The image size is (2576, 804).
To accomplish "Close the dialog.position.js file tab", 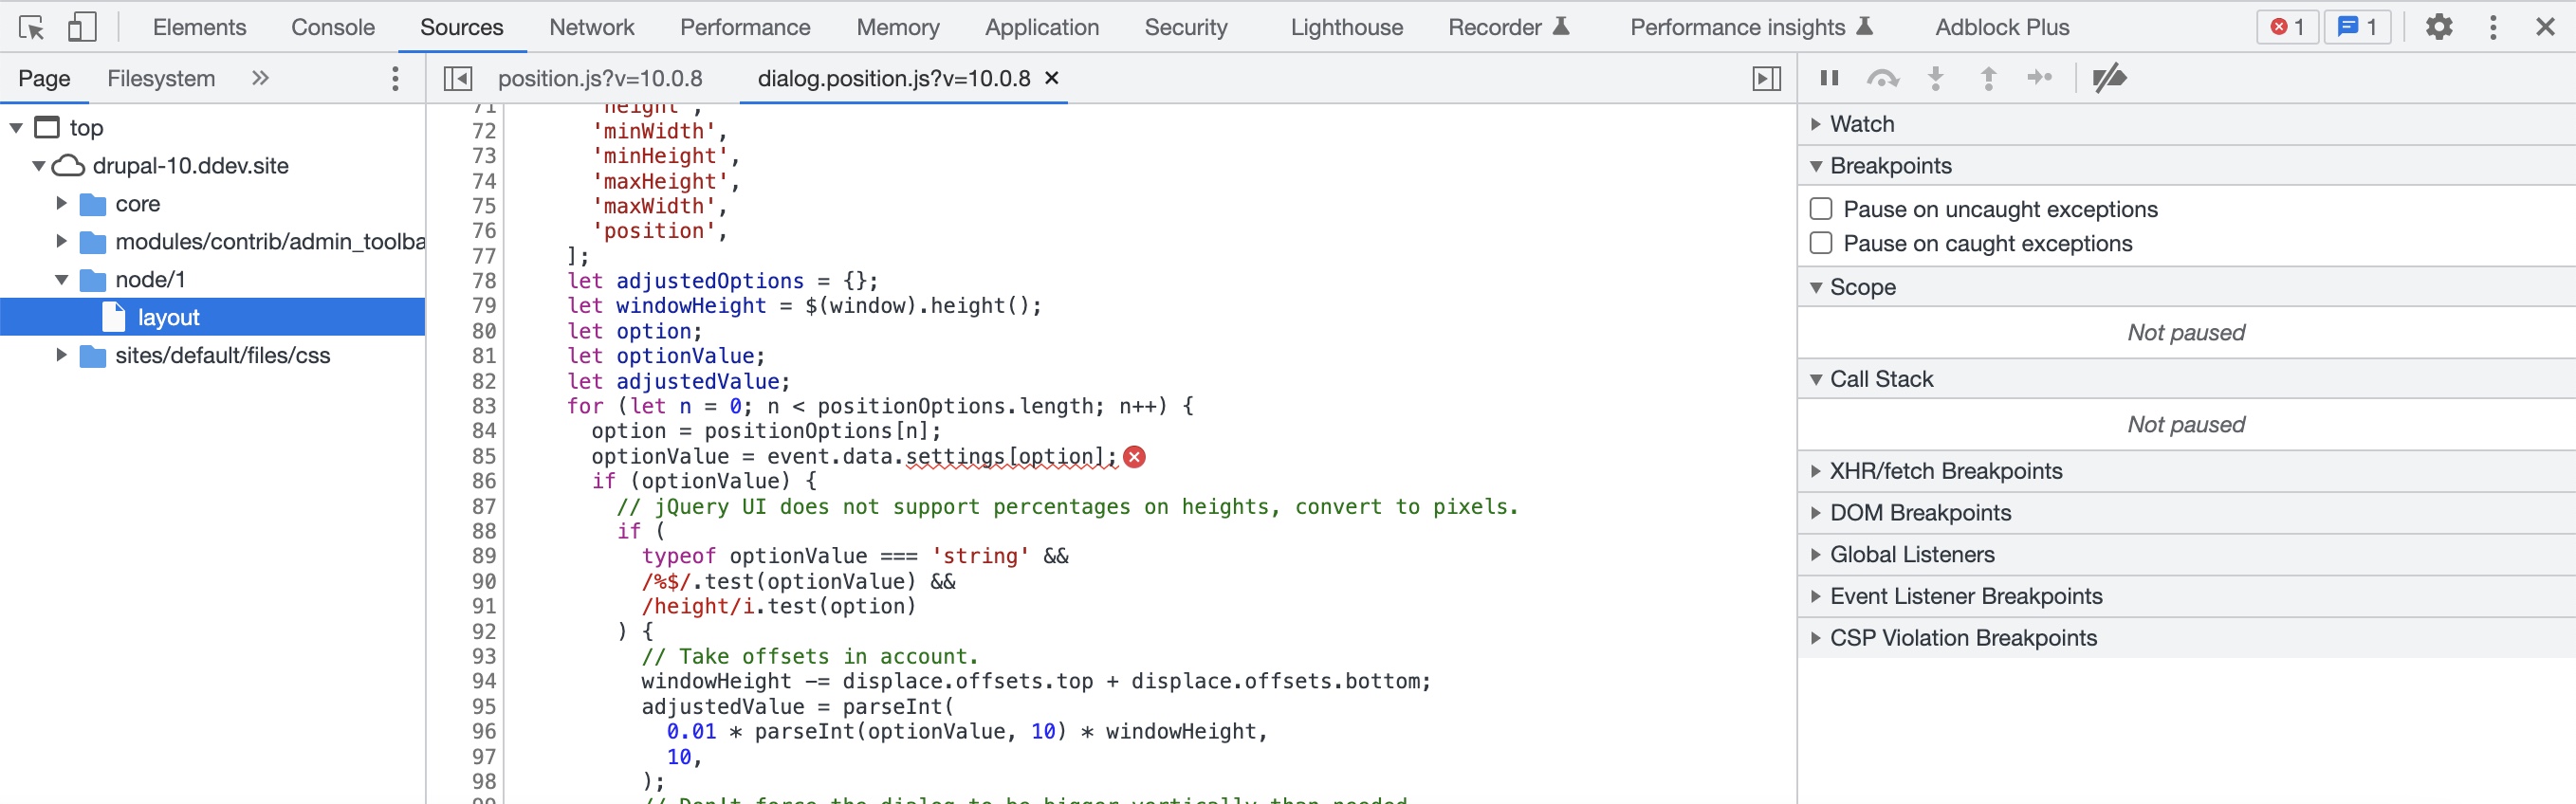I will 1052,78.
